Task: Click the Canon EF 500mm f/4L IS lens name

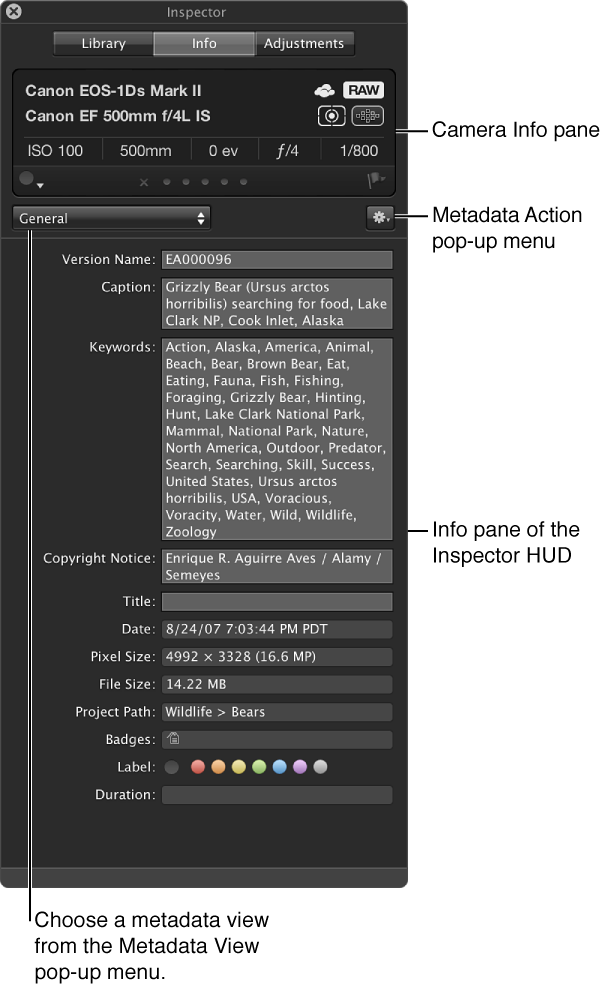Action: coord(118,116)
